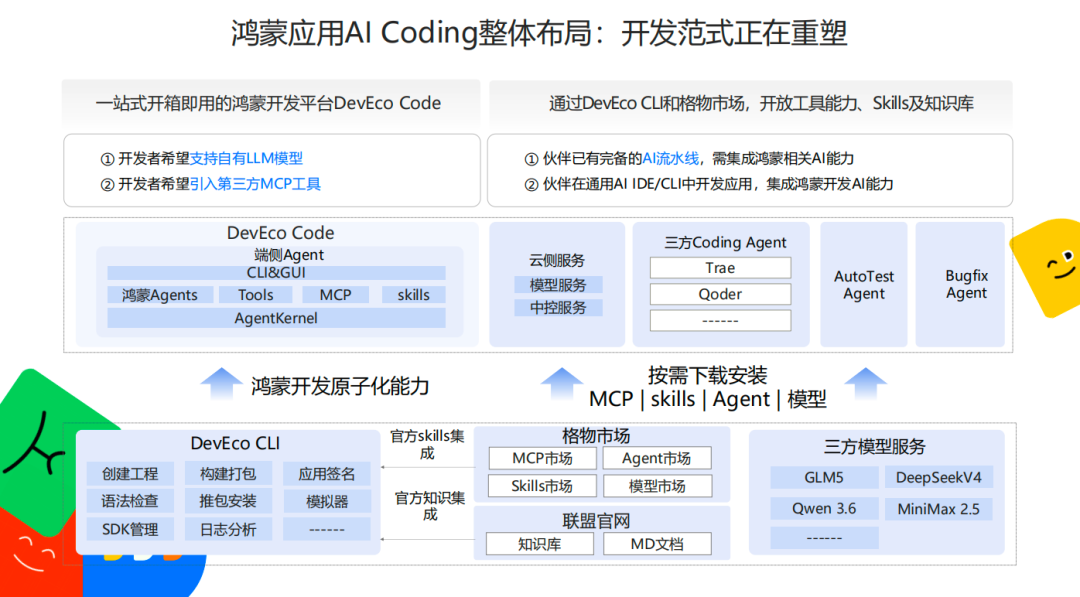Click the 格物市场 heading

pyautogui.click(x=596, y=436)
